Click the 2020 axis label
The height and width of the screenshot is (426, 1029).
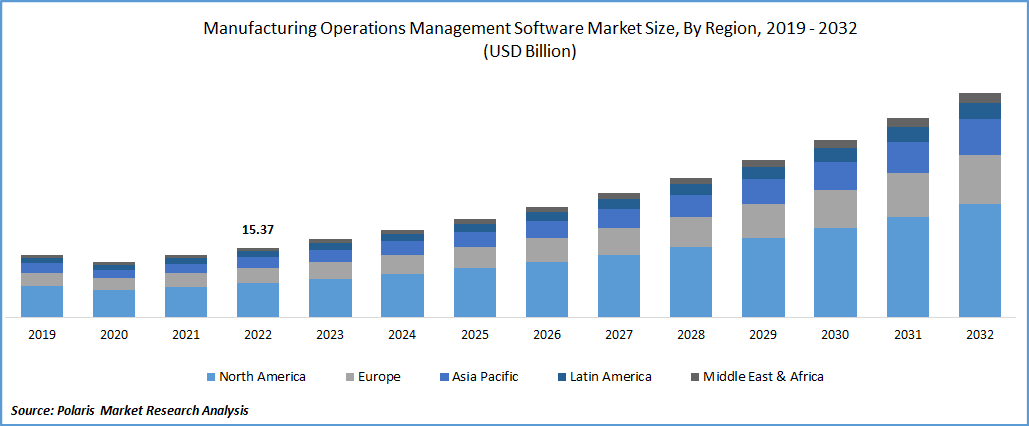click(x=114, y=334)
